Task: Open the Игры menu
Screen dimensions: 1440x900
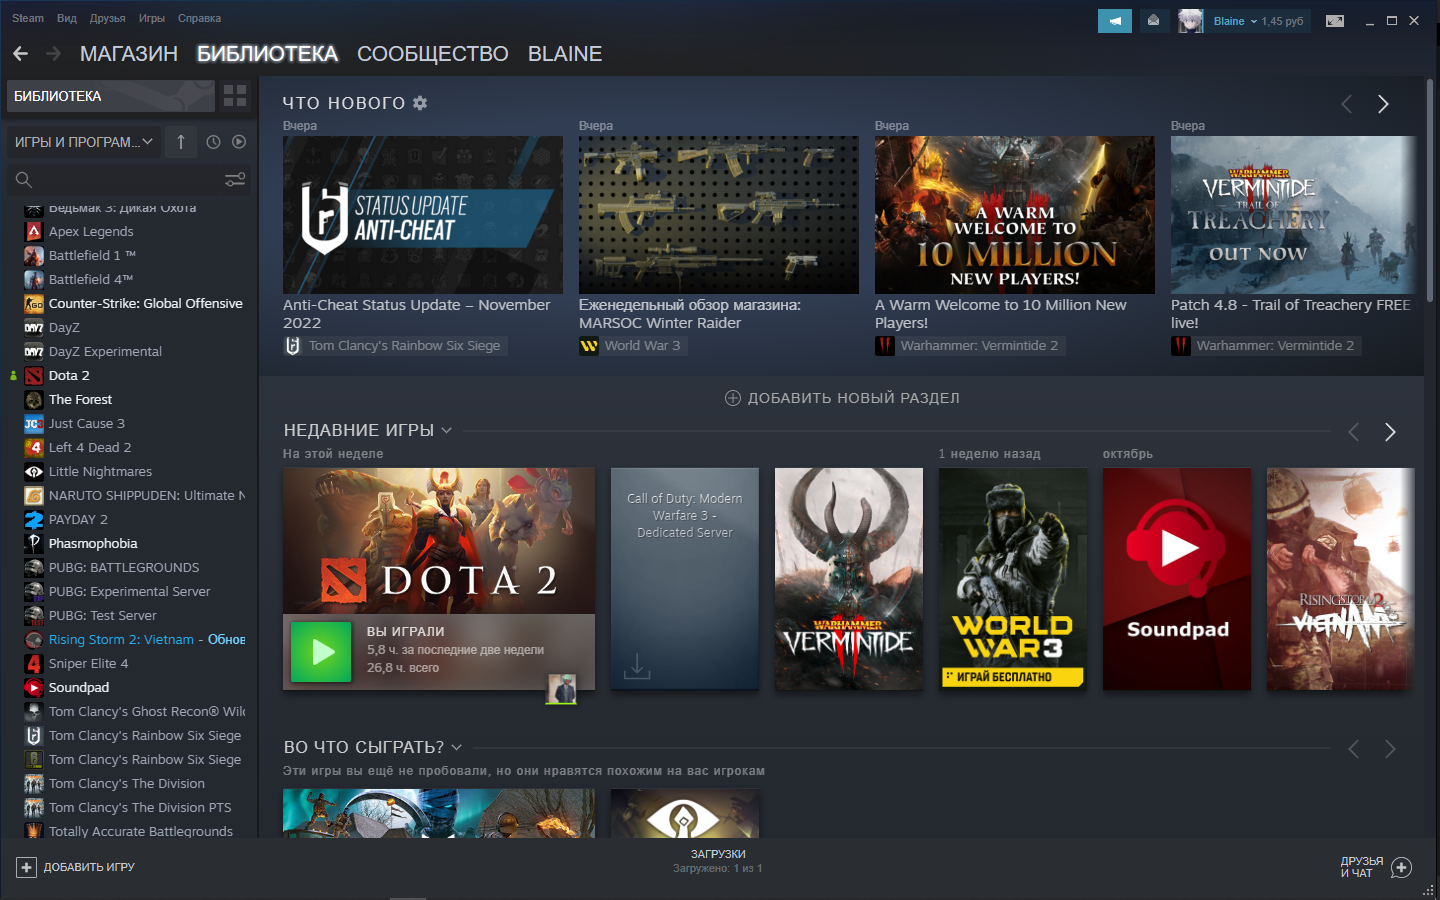Action: click(x=152, y=18)
